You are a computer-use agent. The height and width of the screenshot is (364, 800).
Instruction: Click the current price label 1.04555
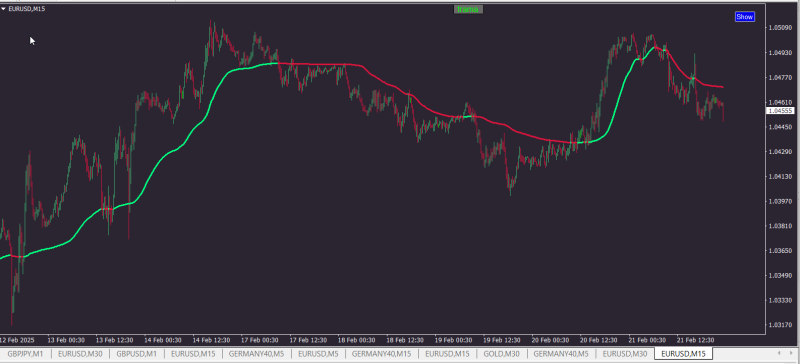click(x=780, y=111)
